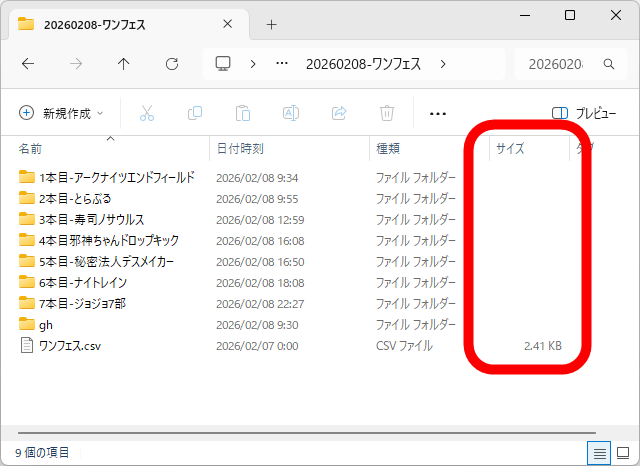Click the Paste clipboard icon
This screenshot has width=640, height=466.
(x=242, y=113)
